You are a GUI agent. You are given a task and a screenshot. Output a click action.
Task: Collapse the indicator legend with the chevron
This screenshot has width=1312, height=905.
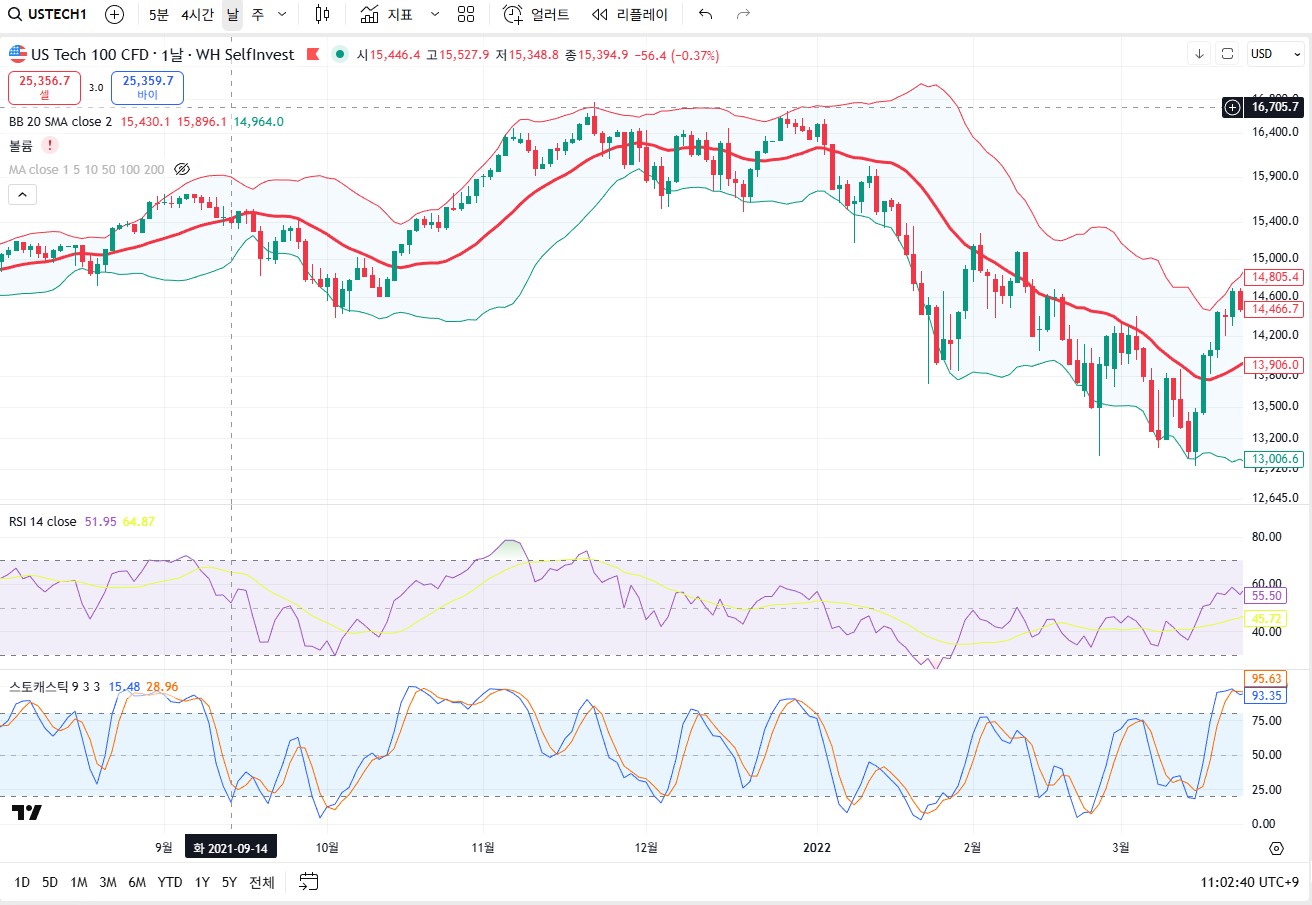(24, 195)
